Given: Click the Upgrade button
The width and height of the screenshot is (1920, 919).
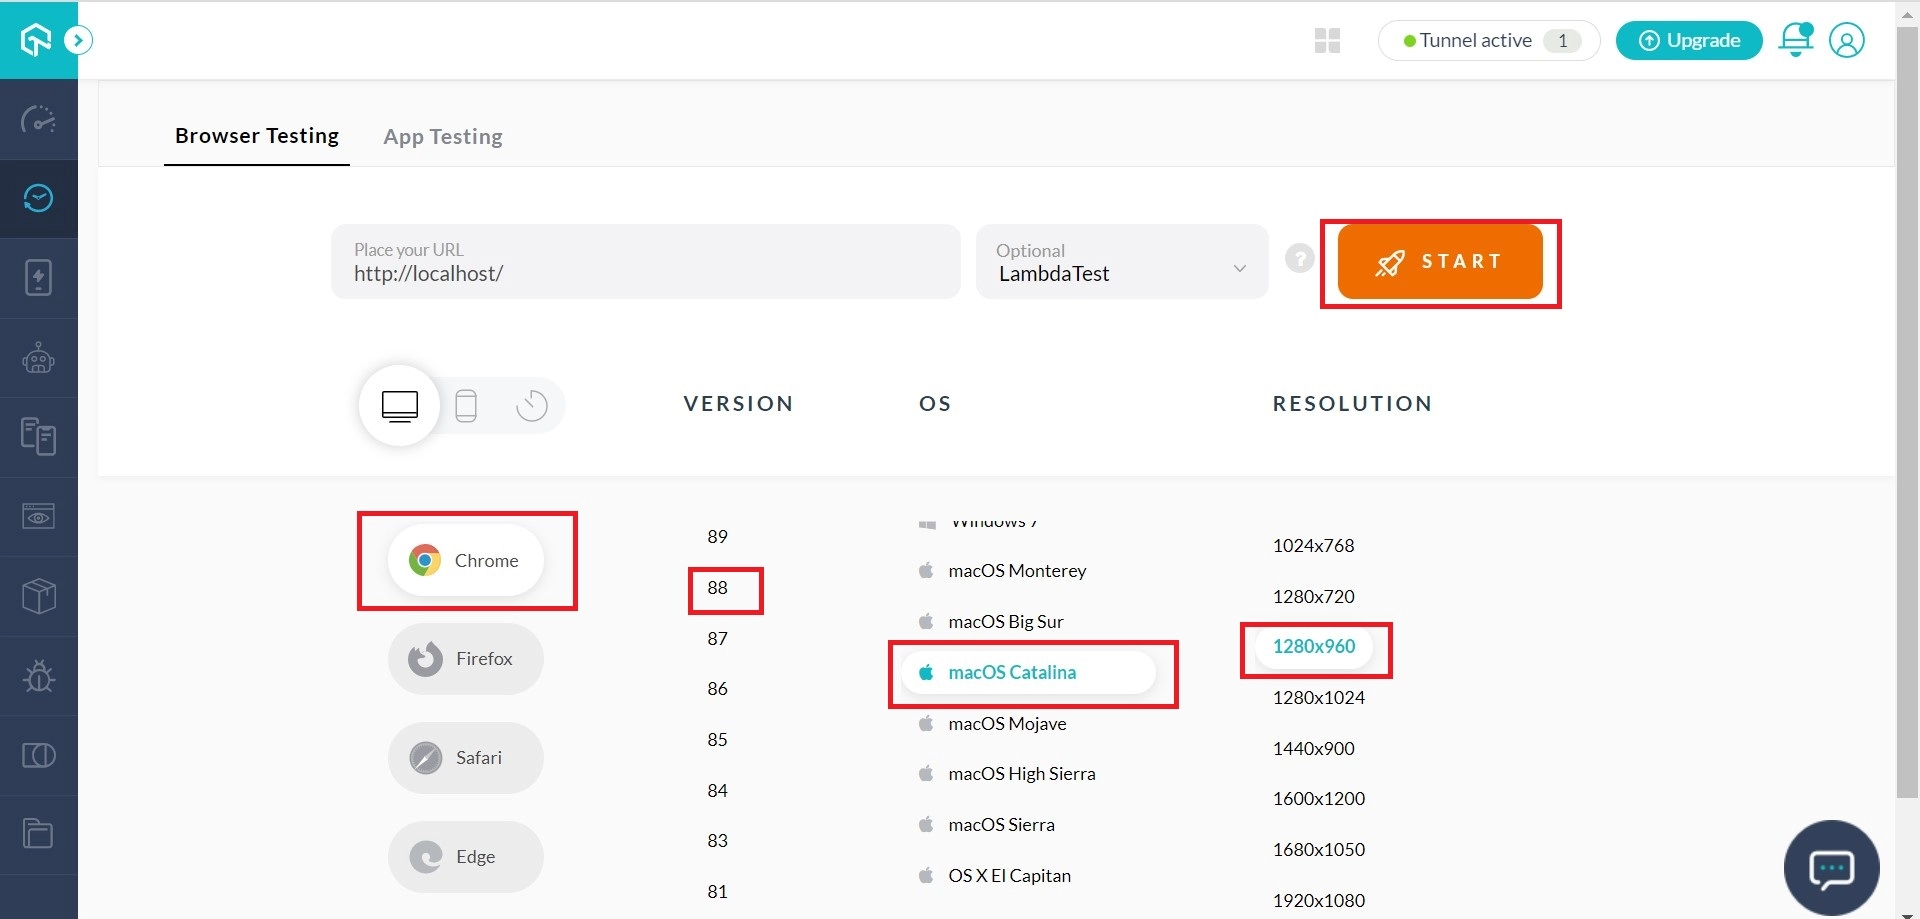Looking at the screenshot, I should click(1689, 40).
